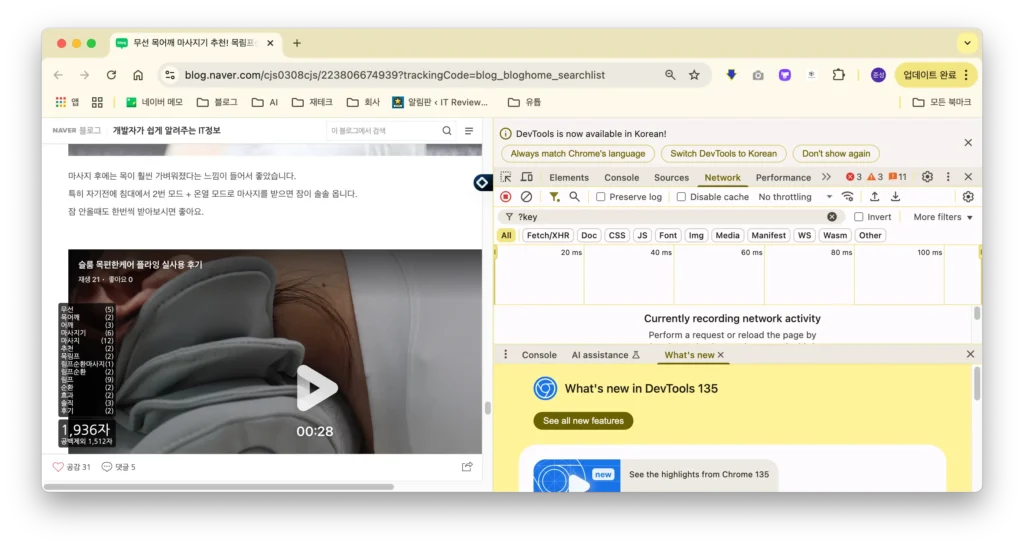
Task: Switch to the Performance tab
Action: point(783,178)
